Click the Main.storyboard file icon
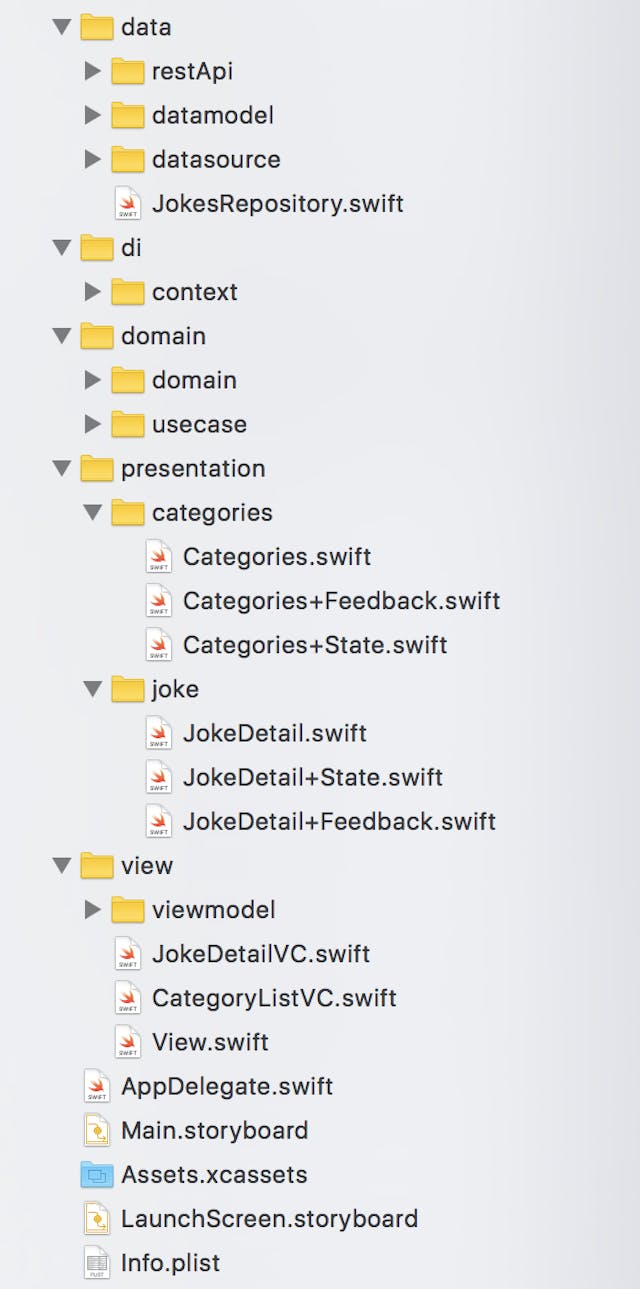This screenshot has height=1289, width=640. point(97,1131)
